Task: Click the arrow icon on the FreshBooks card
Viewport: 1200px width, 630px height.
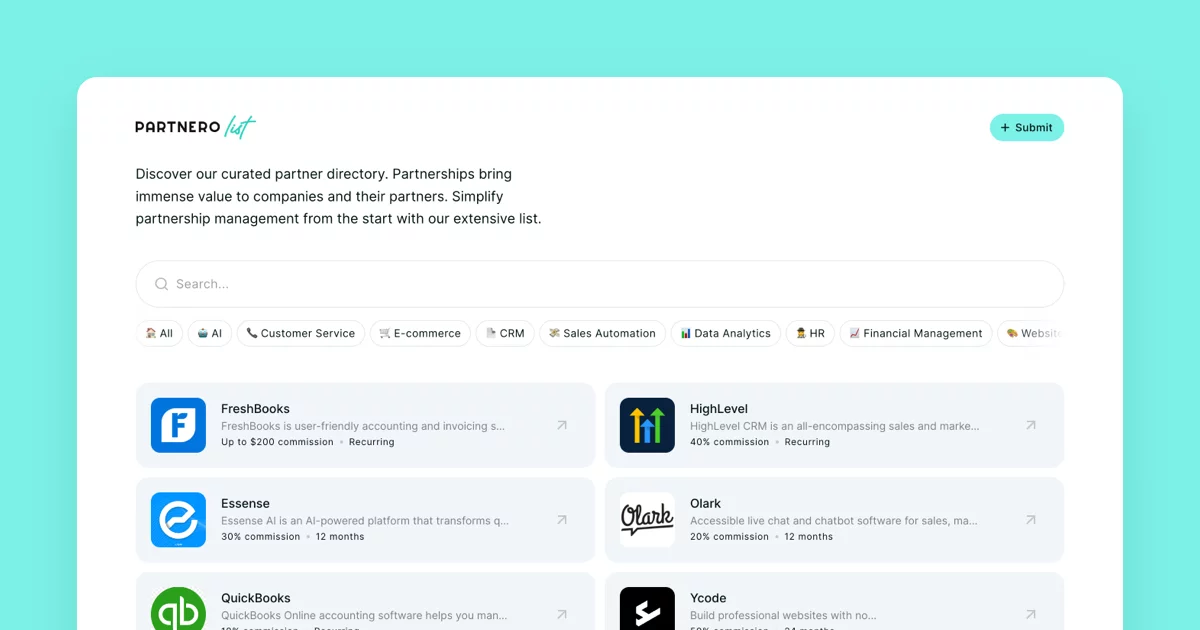Action: coord(562,425)
